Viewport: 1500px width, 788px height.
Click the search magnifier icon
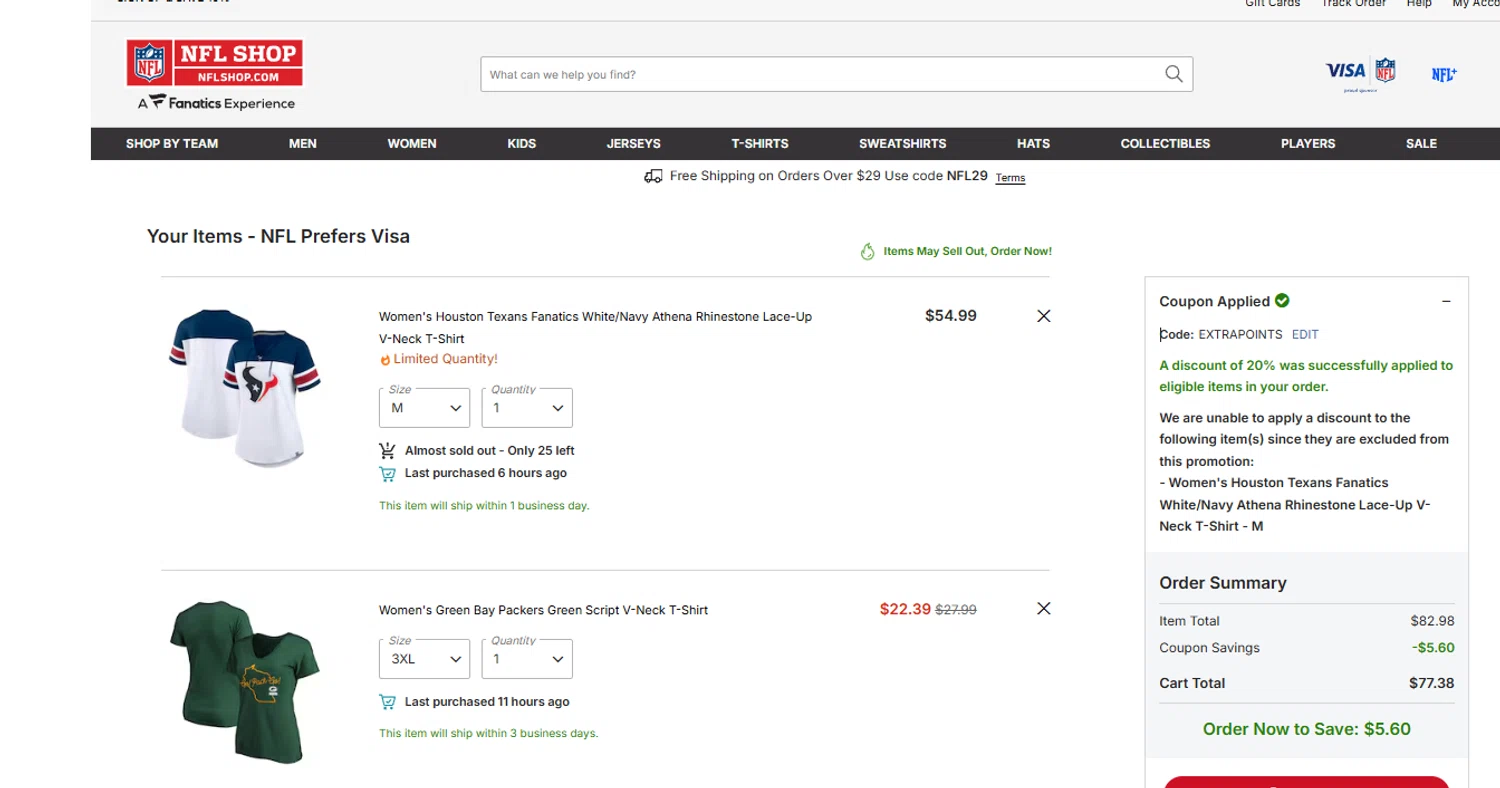(1174, 74)
